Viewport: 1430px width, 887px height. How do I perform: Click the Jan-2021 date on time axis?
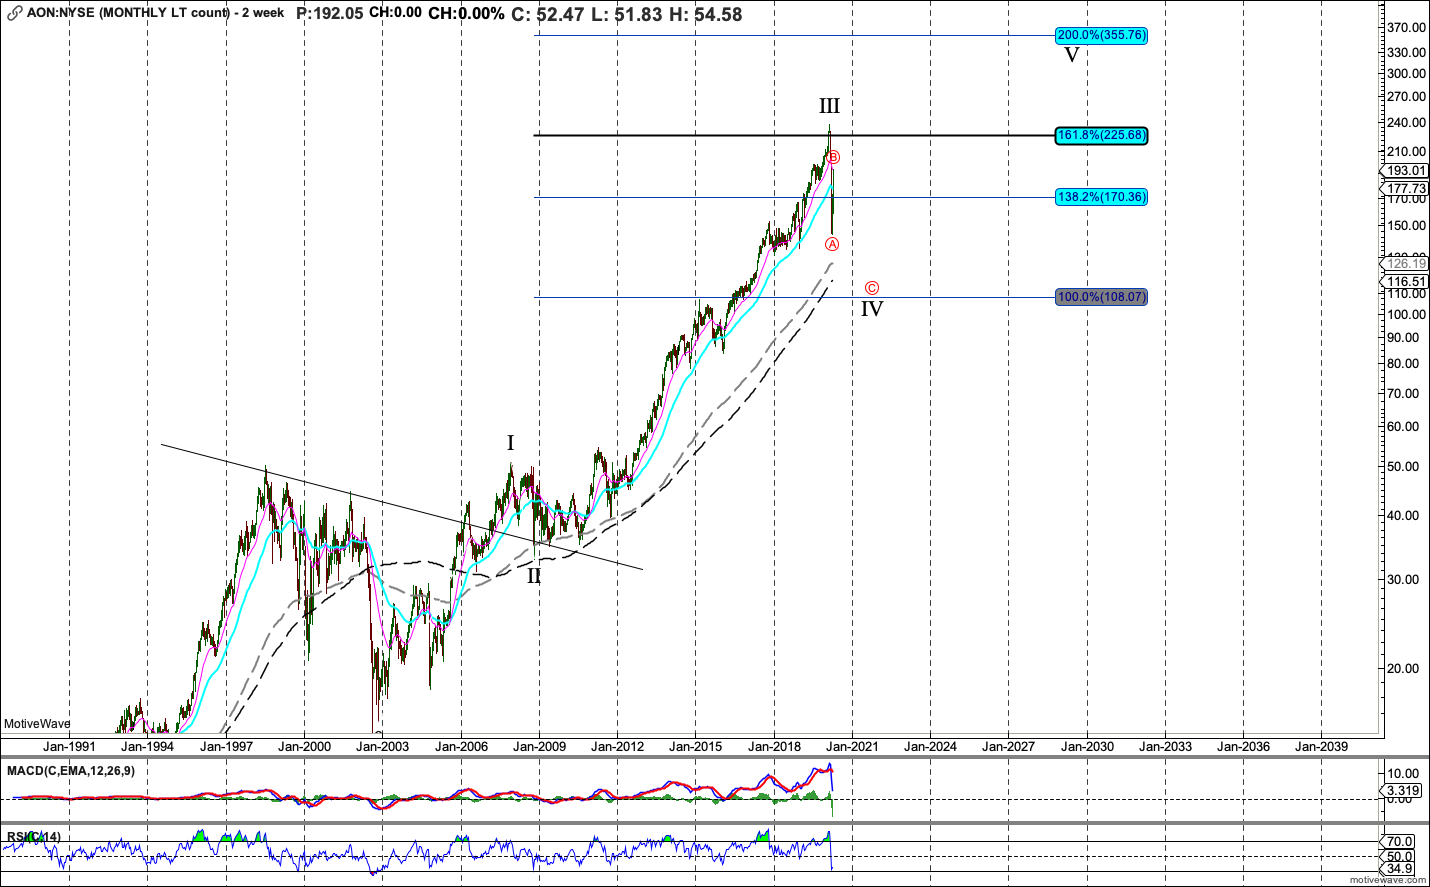[x=852, y=746]
